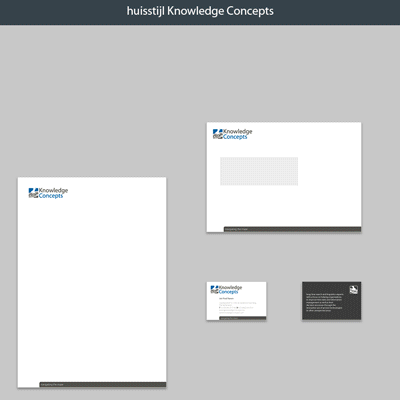Click the white paragraph text on the dark card
The image size is (400, 400).
[x=325, y=302]
